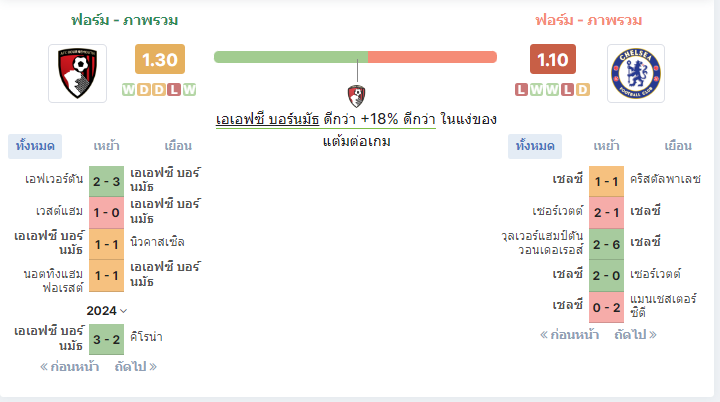Click the green part of the comparison bar
The height and width of the screenshot is (402, 720).
coord(291,57)
